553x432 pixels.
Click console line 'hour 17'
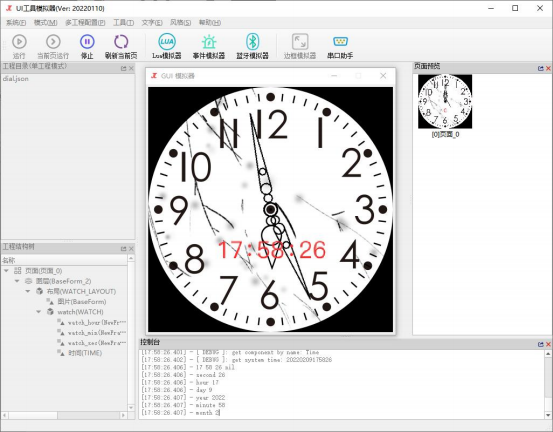(207, 382)
